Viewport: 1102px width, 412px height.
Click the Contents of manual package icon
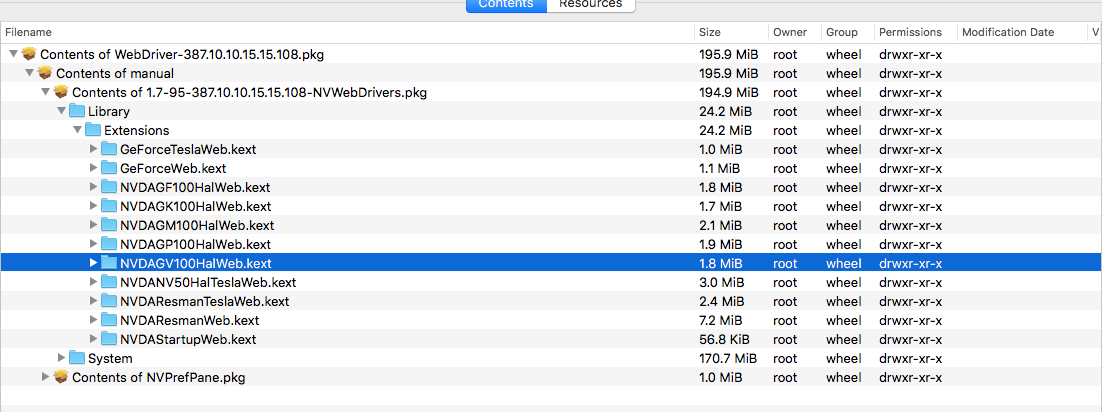click(x=45, y=72)
